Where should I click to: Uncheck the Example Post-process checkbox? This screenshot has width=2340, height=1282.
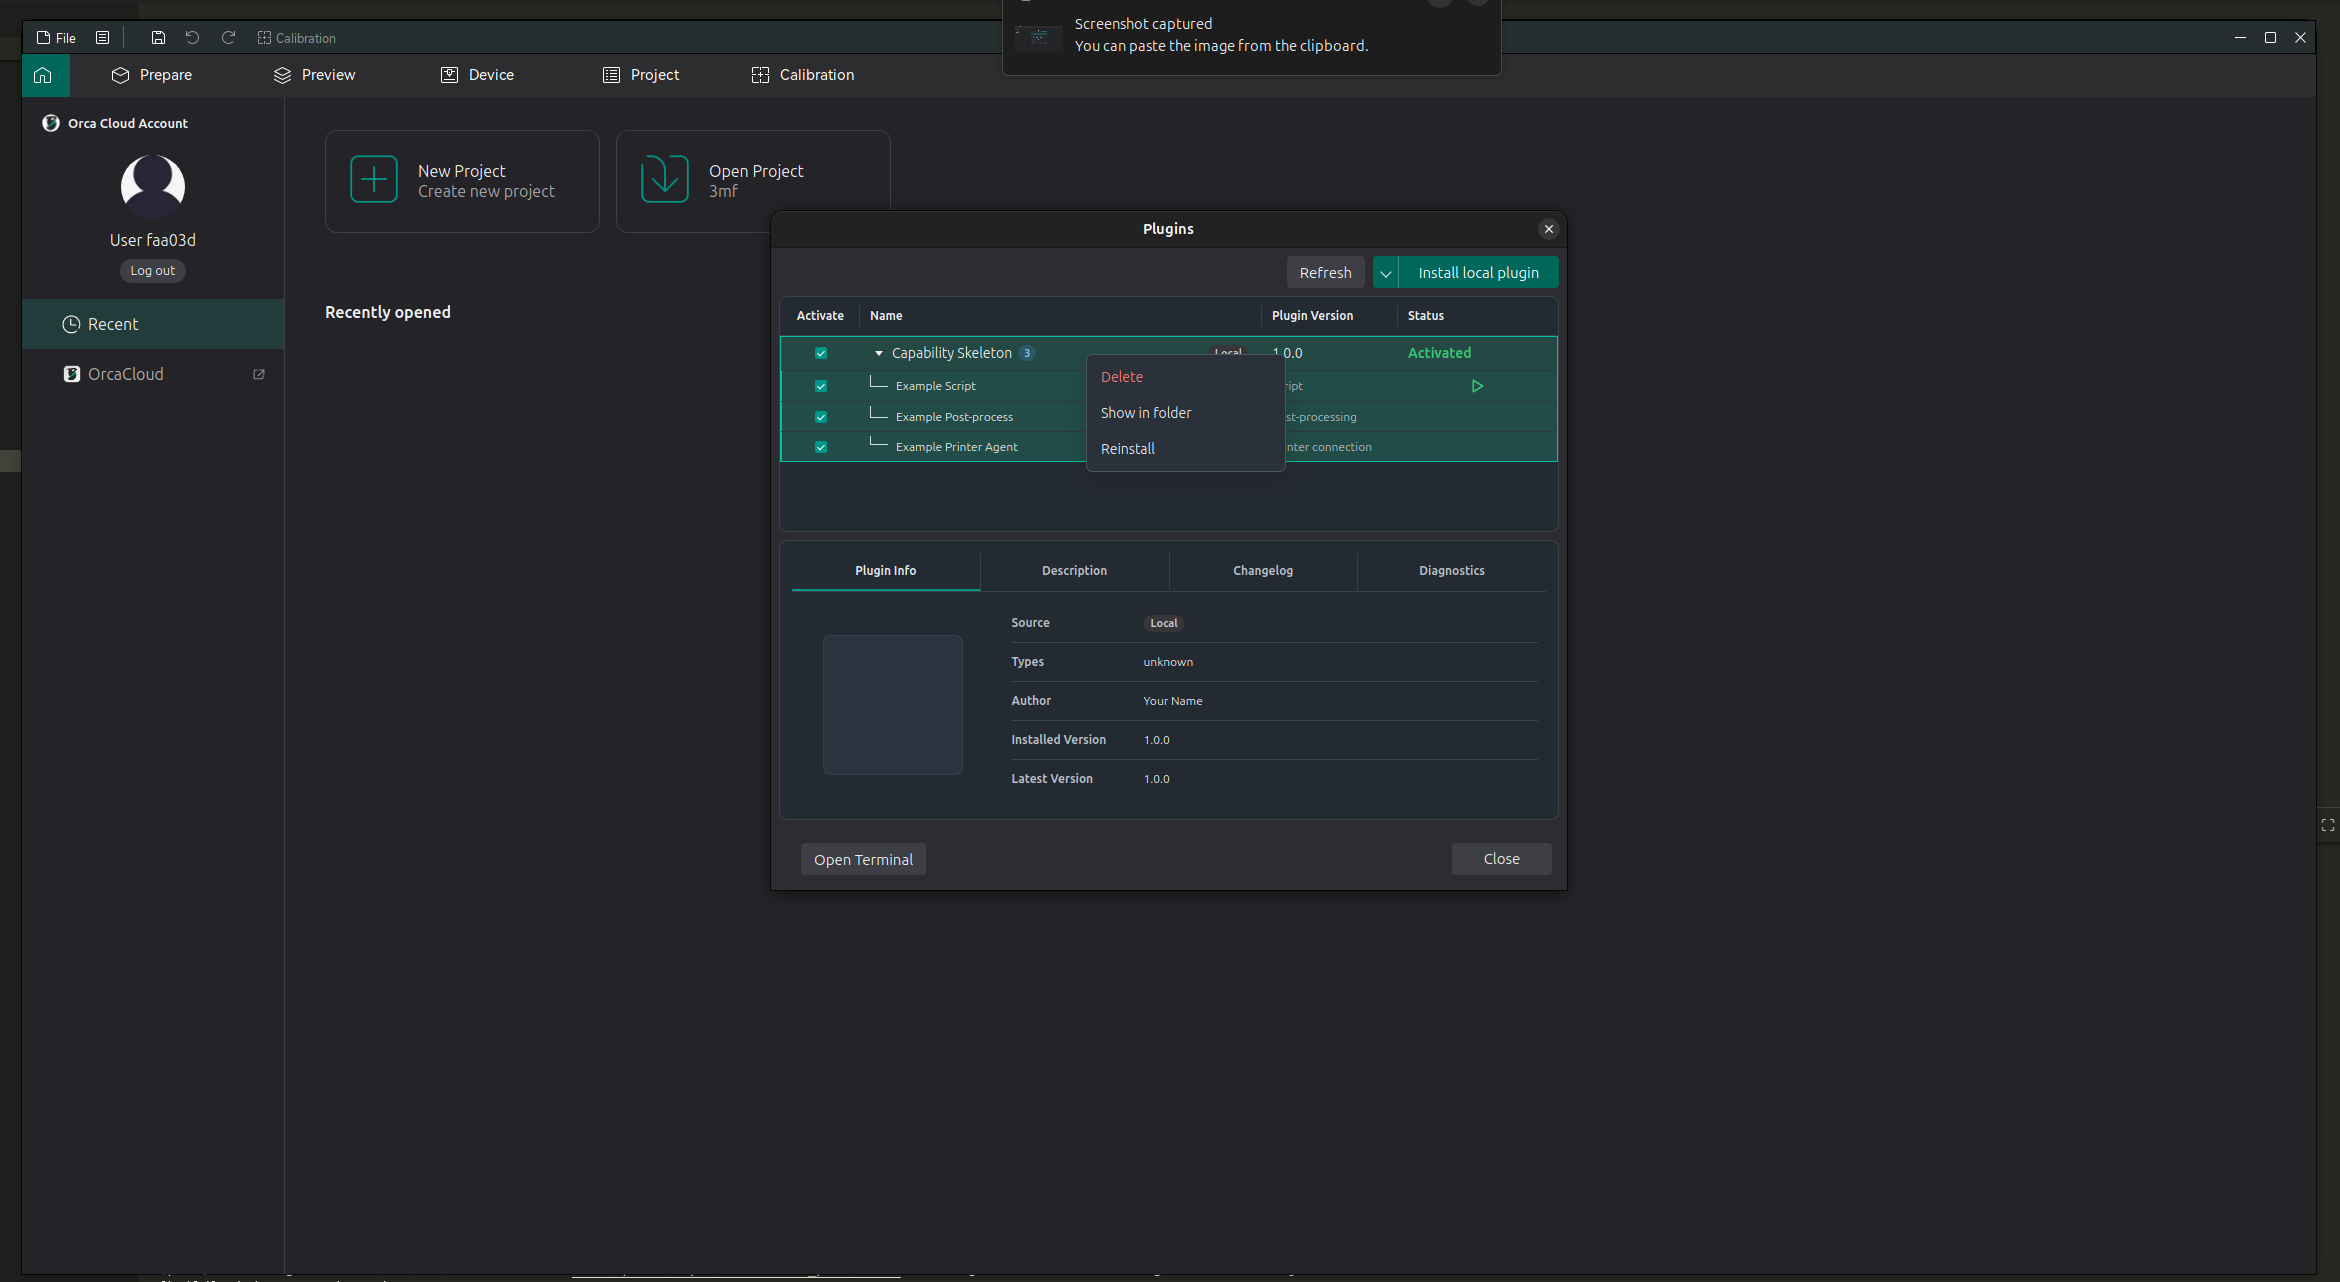pos(821,417)
